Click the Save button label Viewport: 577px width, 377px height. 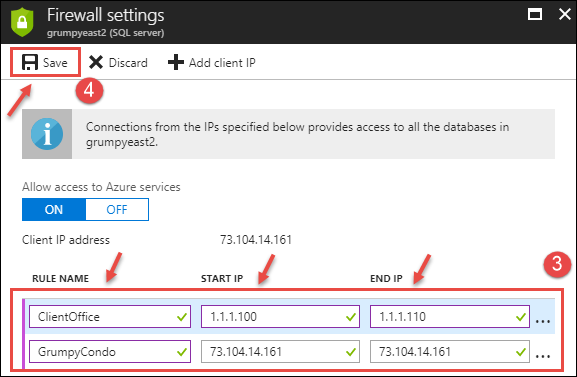55,63
